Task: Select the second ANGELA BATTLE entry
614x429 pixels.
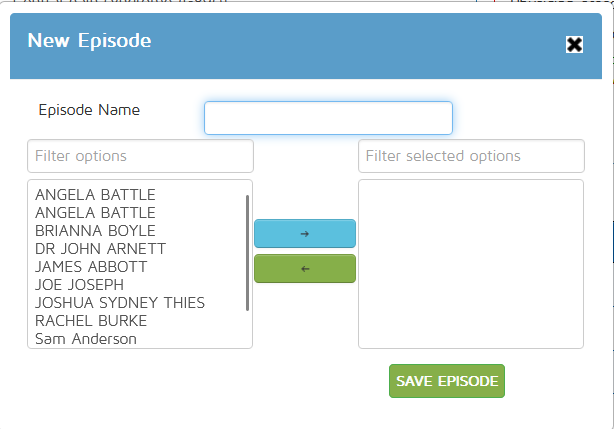Action: [x=95, y=213]
